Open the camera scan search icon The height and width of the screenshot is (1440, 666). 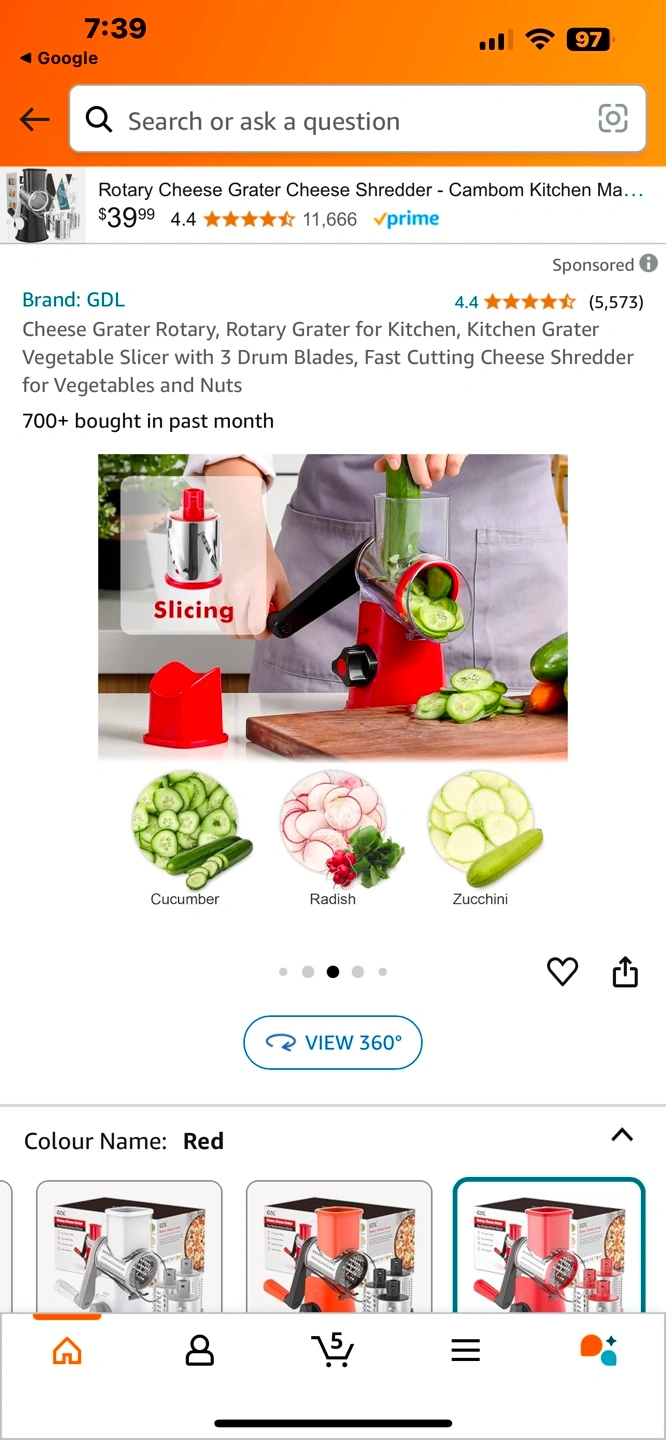(612, 119)
